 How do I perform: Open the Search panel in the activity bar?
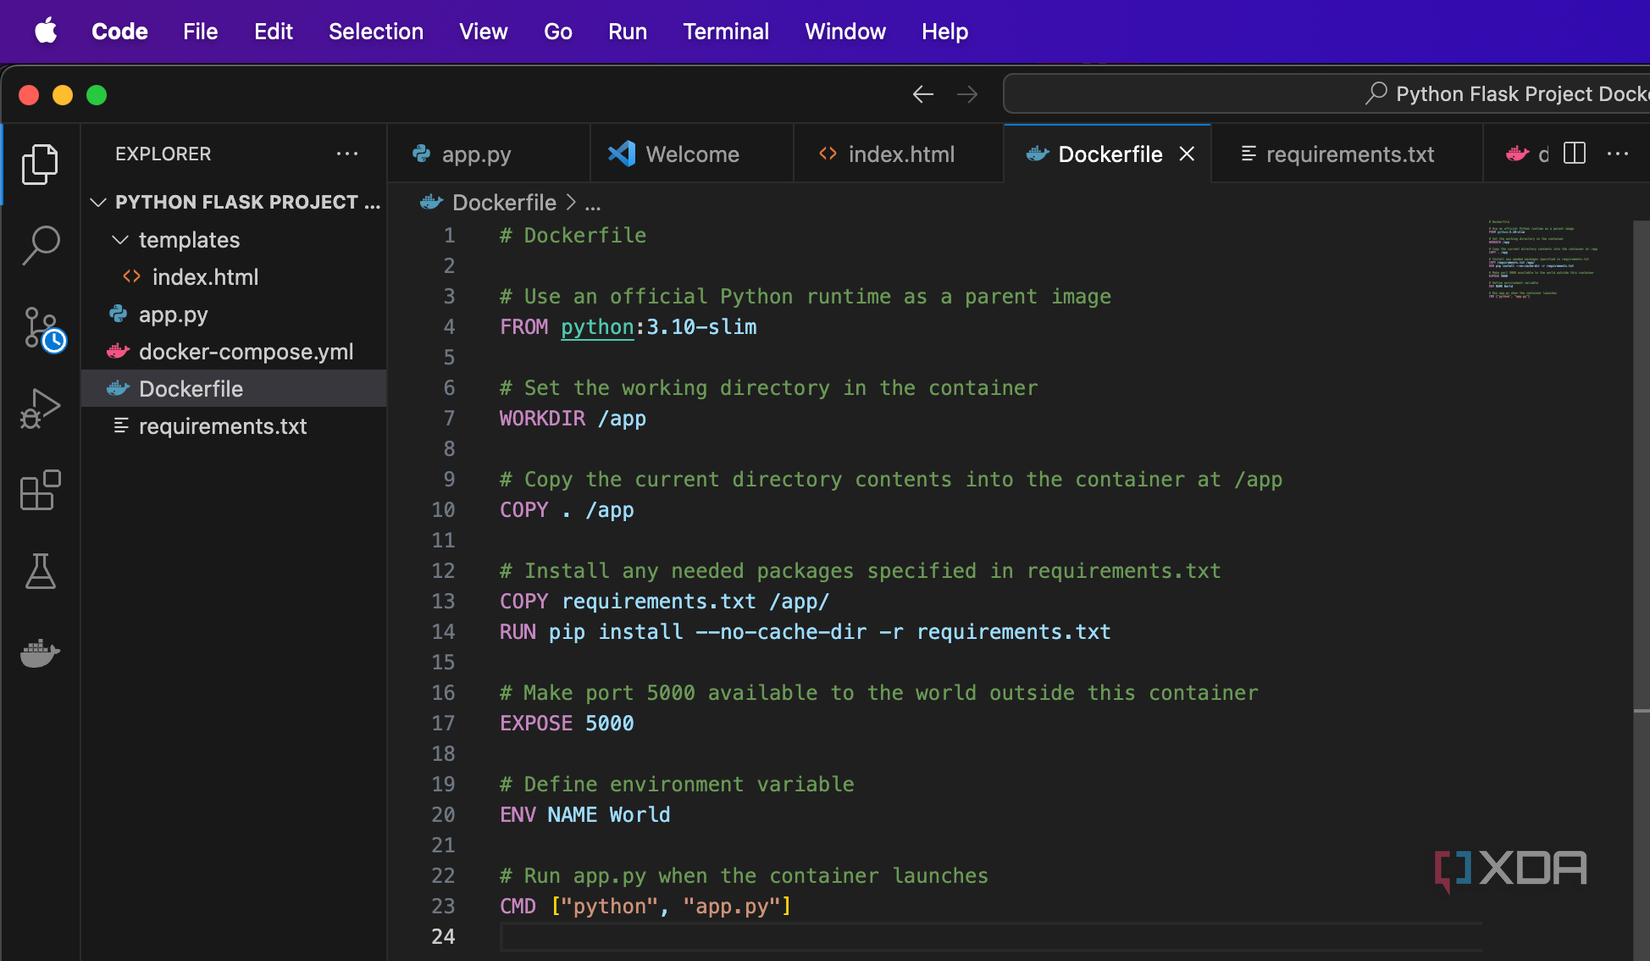41,245
